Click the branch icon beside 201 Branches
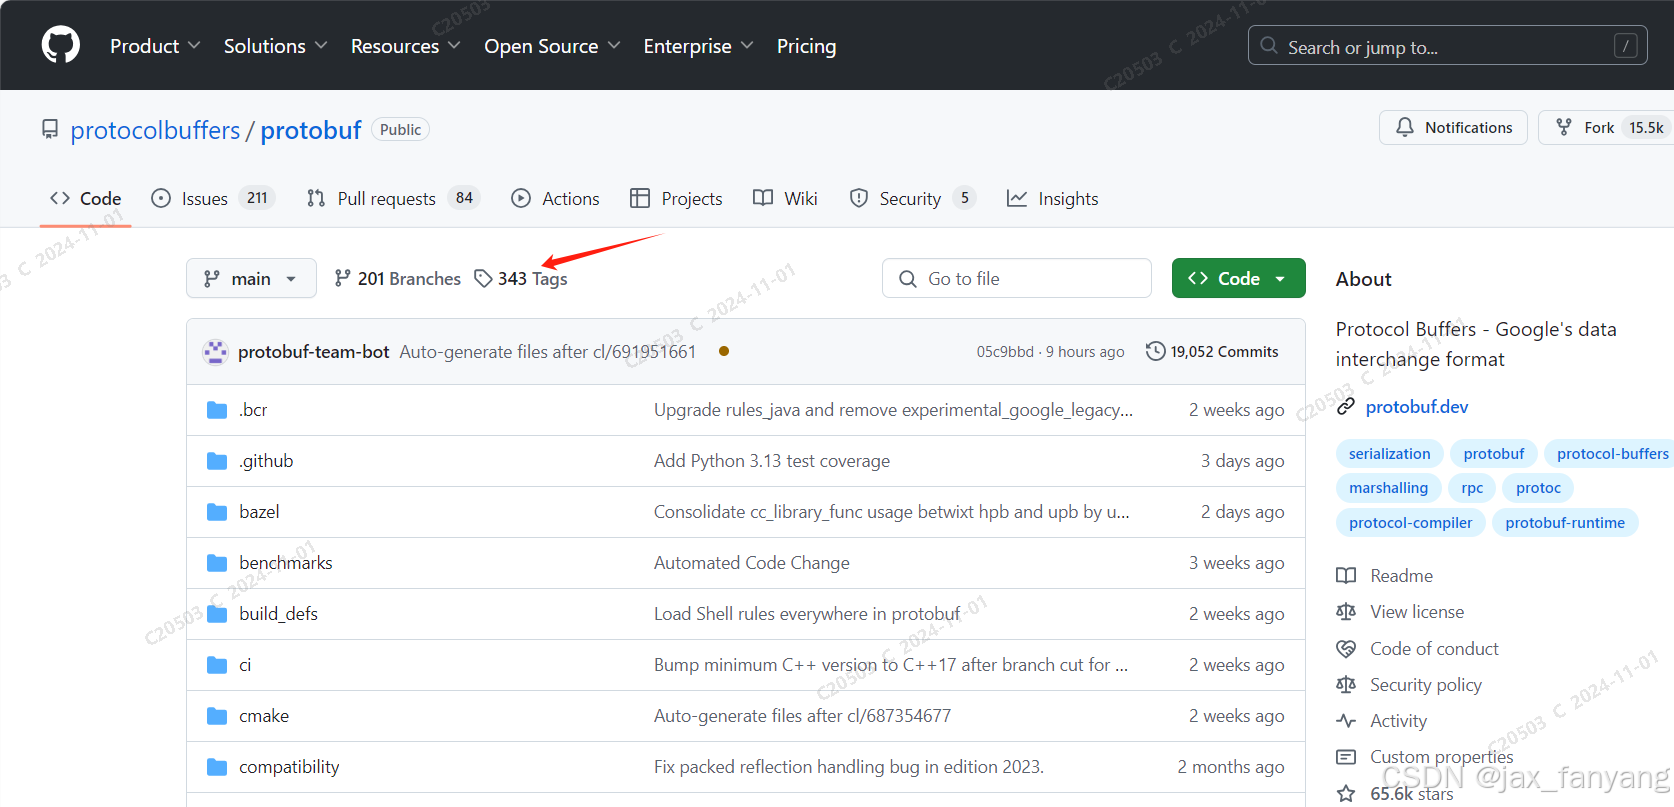The image size is (1674, 807). (342, 278)
